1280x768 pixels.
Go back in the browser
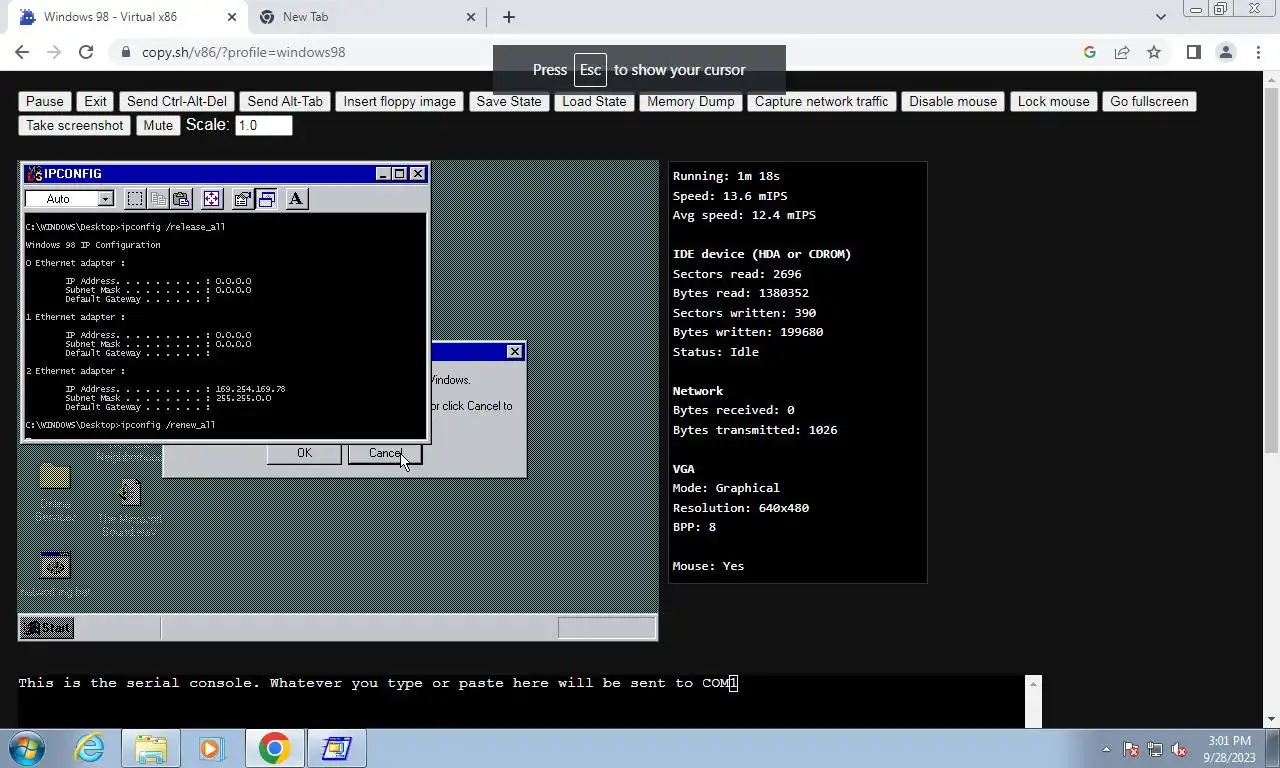[x=22, y=52]
